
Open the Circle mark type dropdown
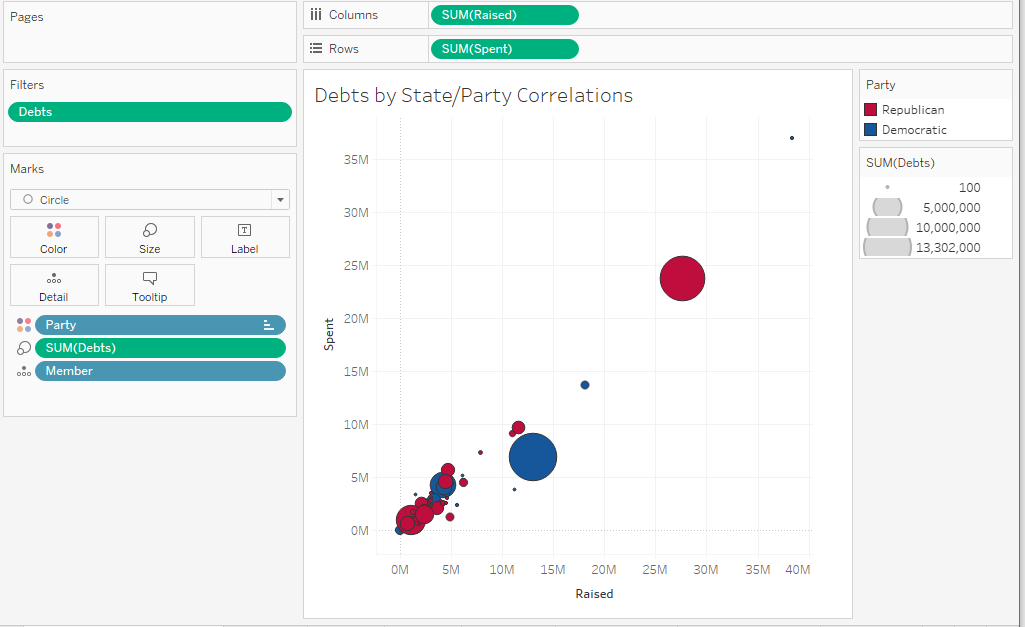point(150,200)
